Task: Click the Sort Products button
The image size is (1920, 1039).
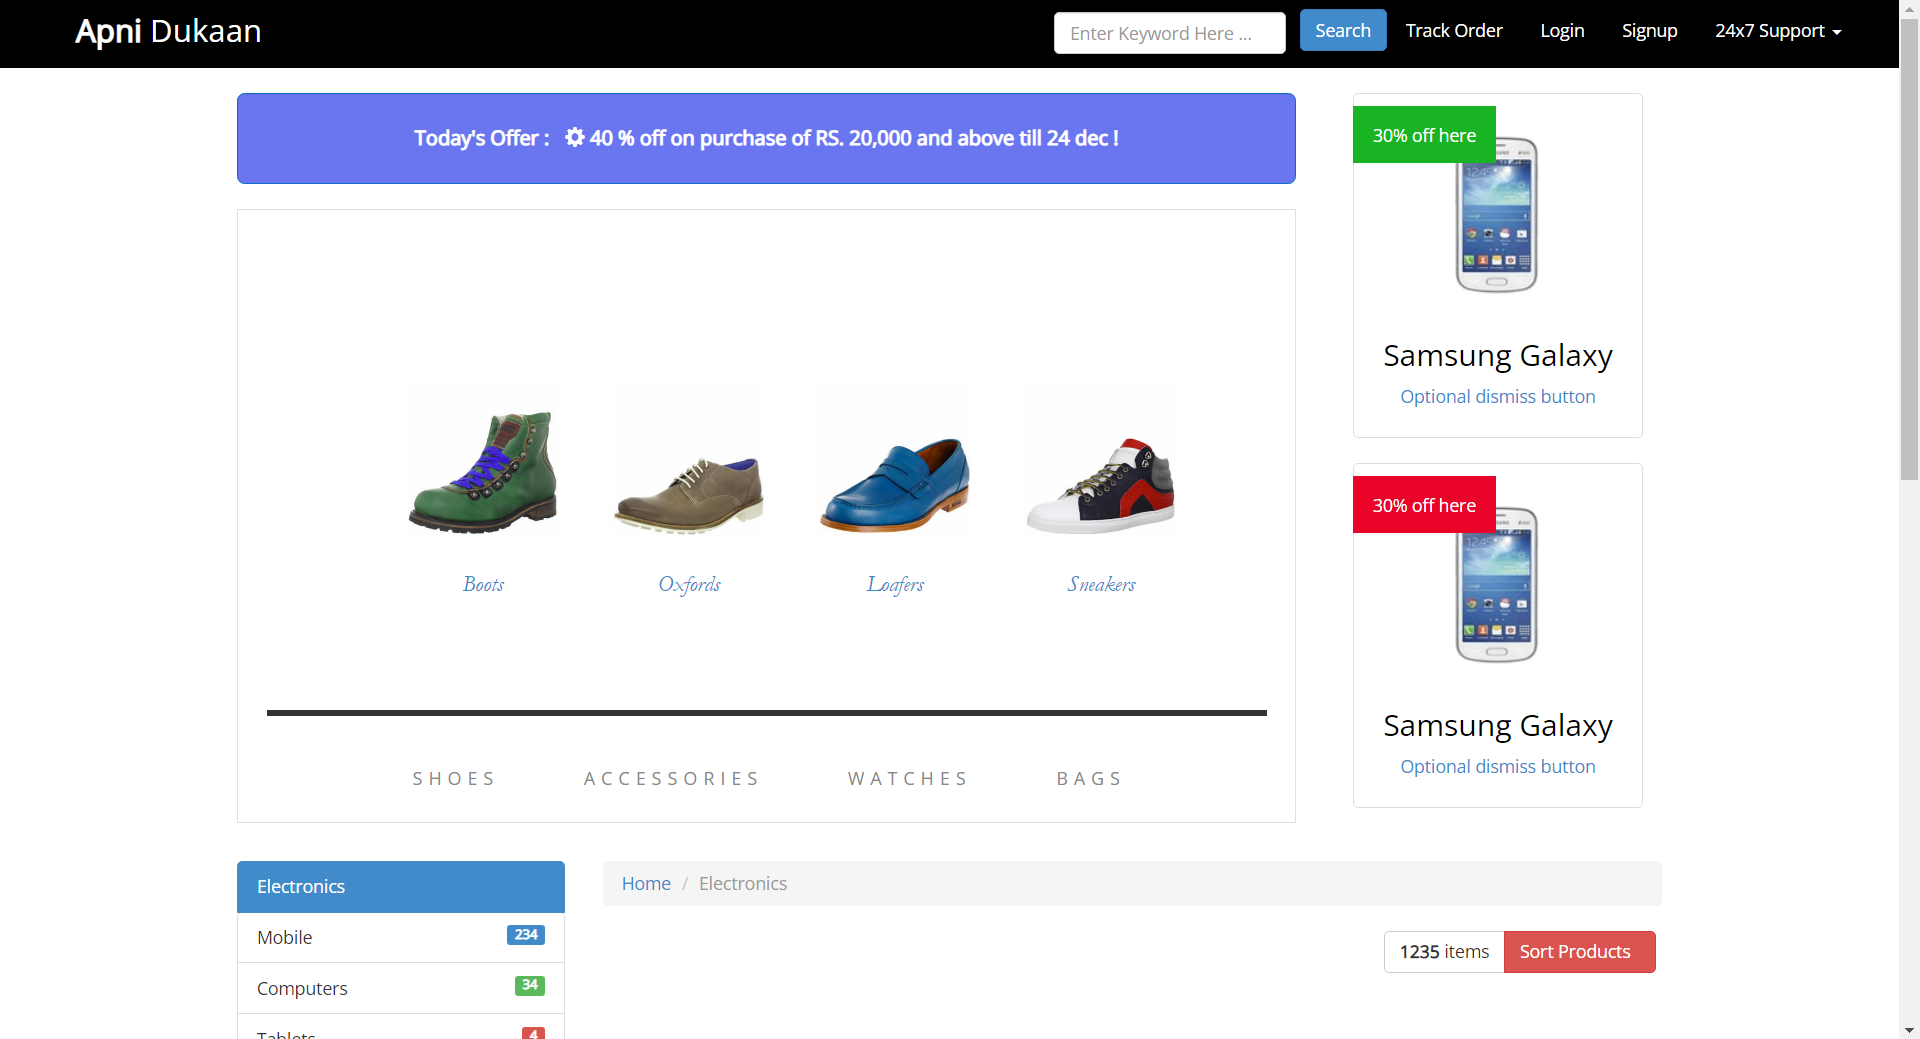Action: coord(1578,951)
